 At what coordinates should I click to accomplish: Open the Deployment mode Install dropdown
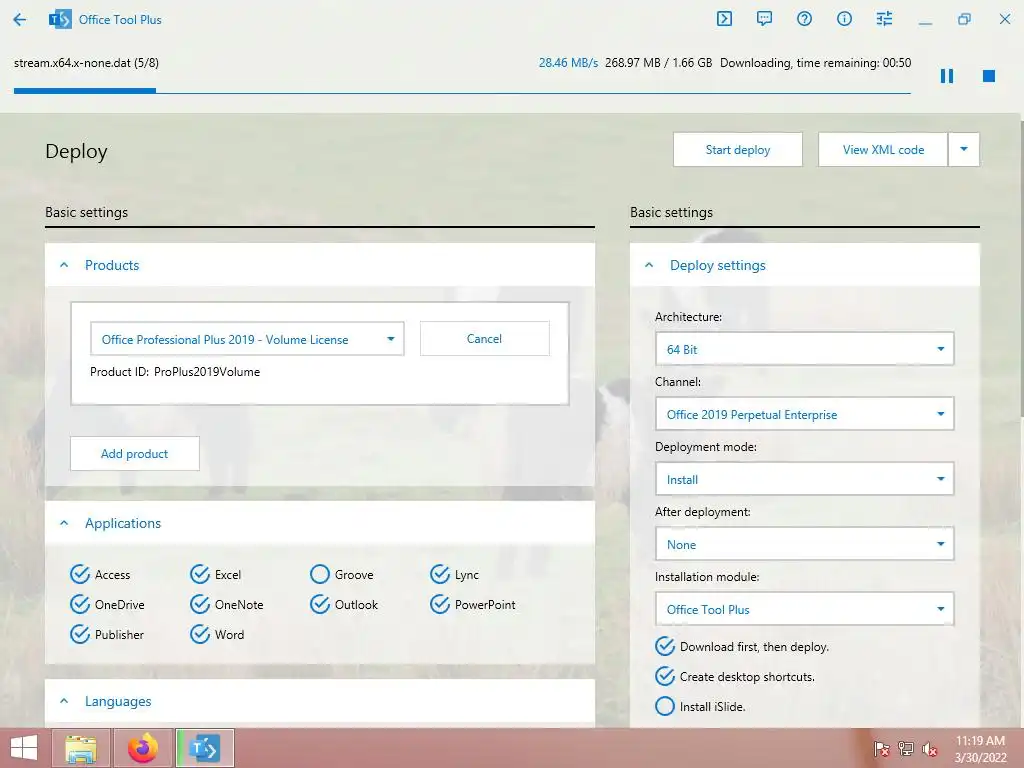(x=805, y=479)
